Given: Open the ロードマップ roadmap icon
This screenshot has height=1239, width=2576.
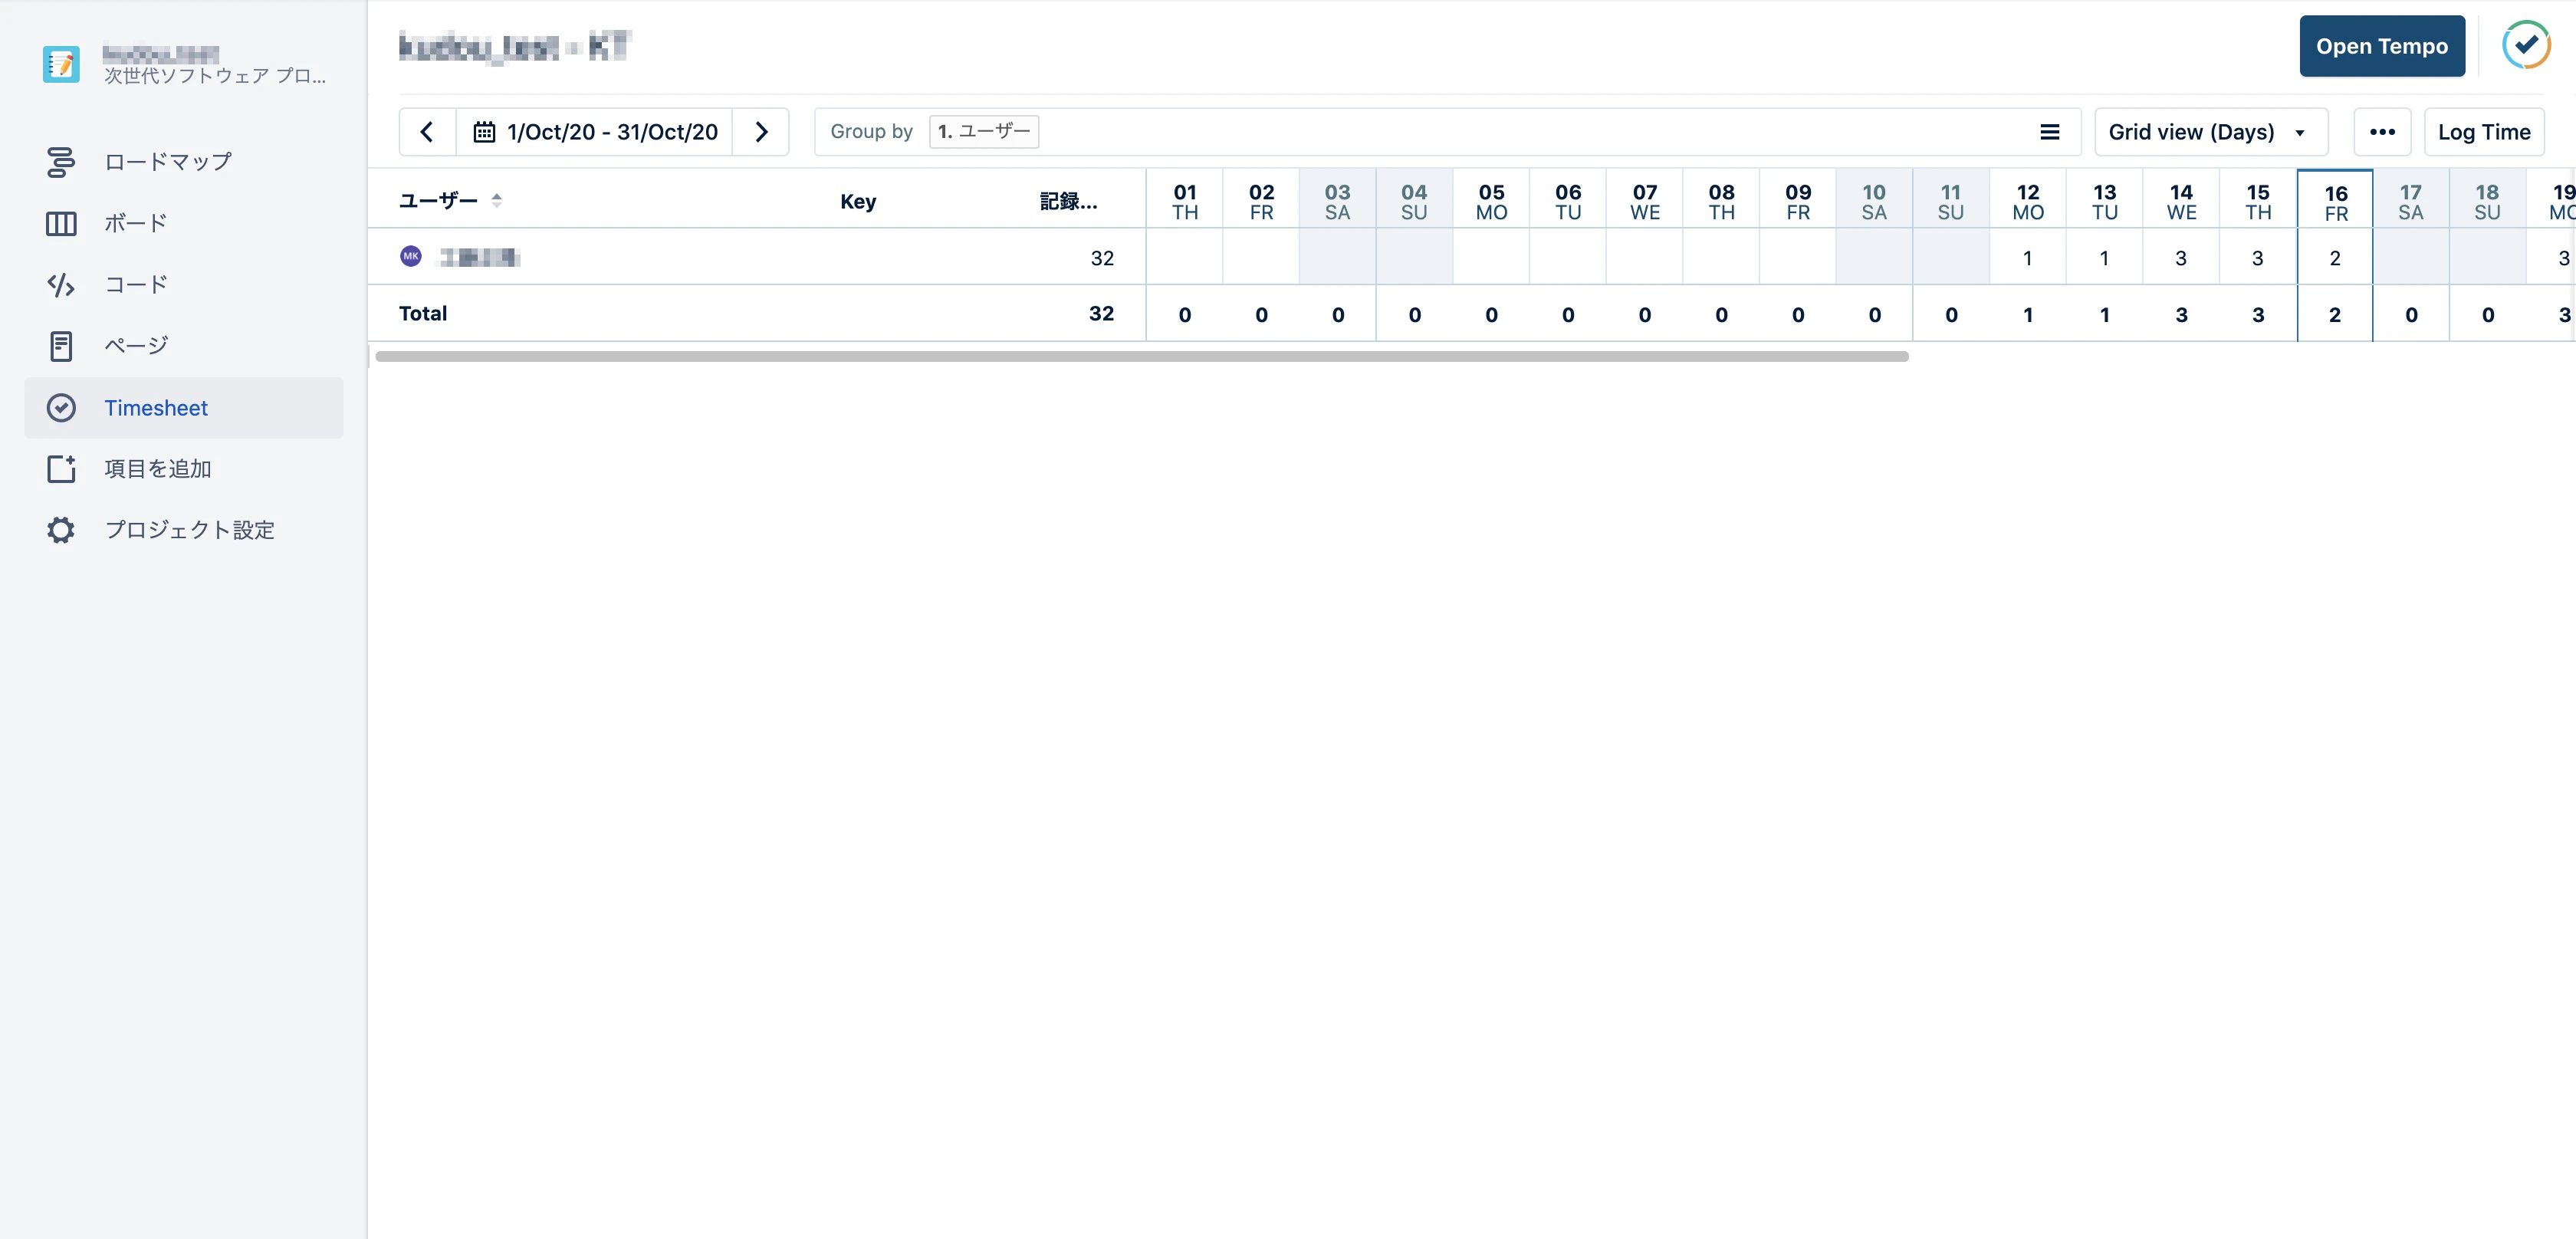Looking at the screenshot, I should (61, 162).
